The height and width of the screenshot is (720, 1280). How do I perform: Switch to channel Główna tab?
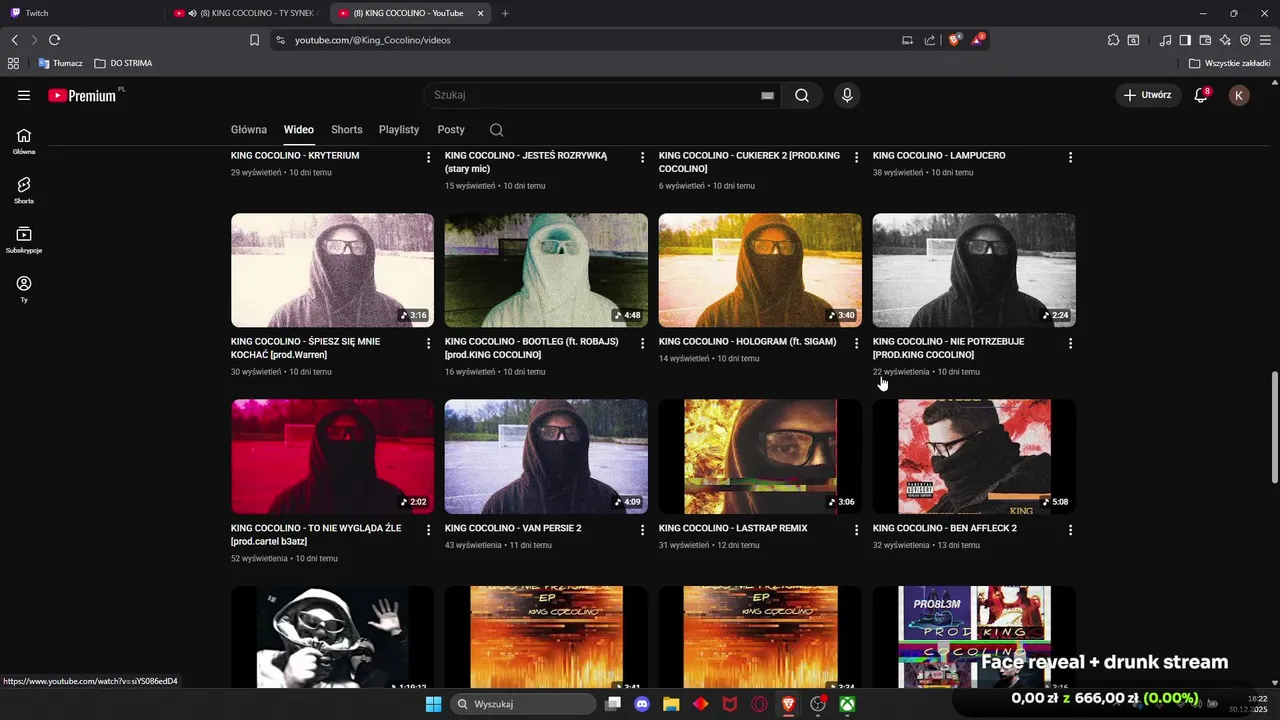point(249,130)
